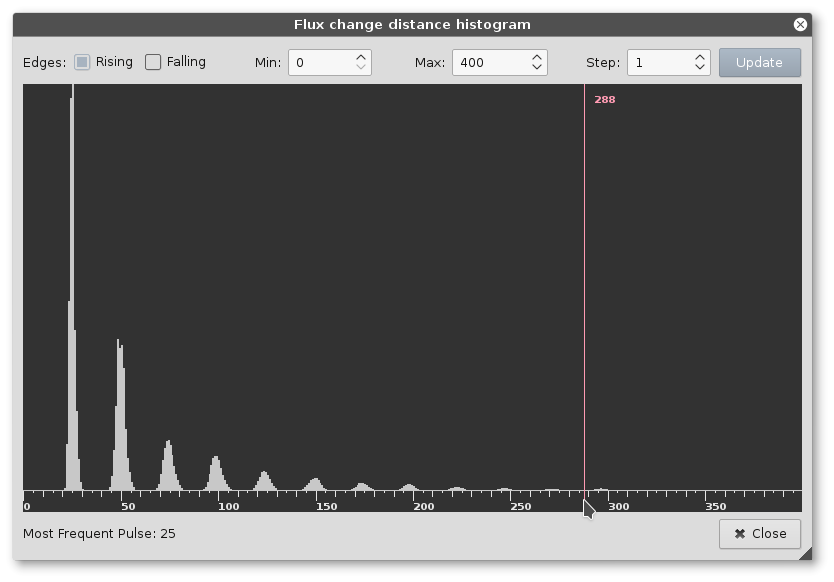Increment Max using its up arrow
834x582 pixels.
[537, 57]
